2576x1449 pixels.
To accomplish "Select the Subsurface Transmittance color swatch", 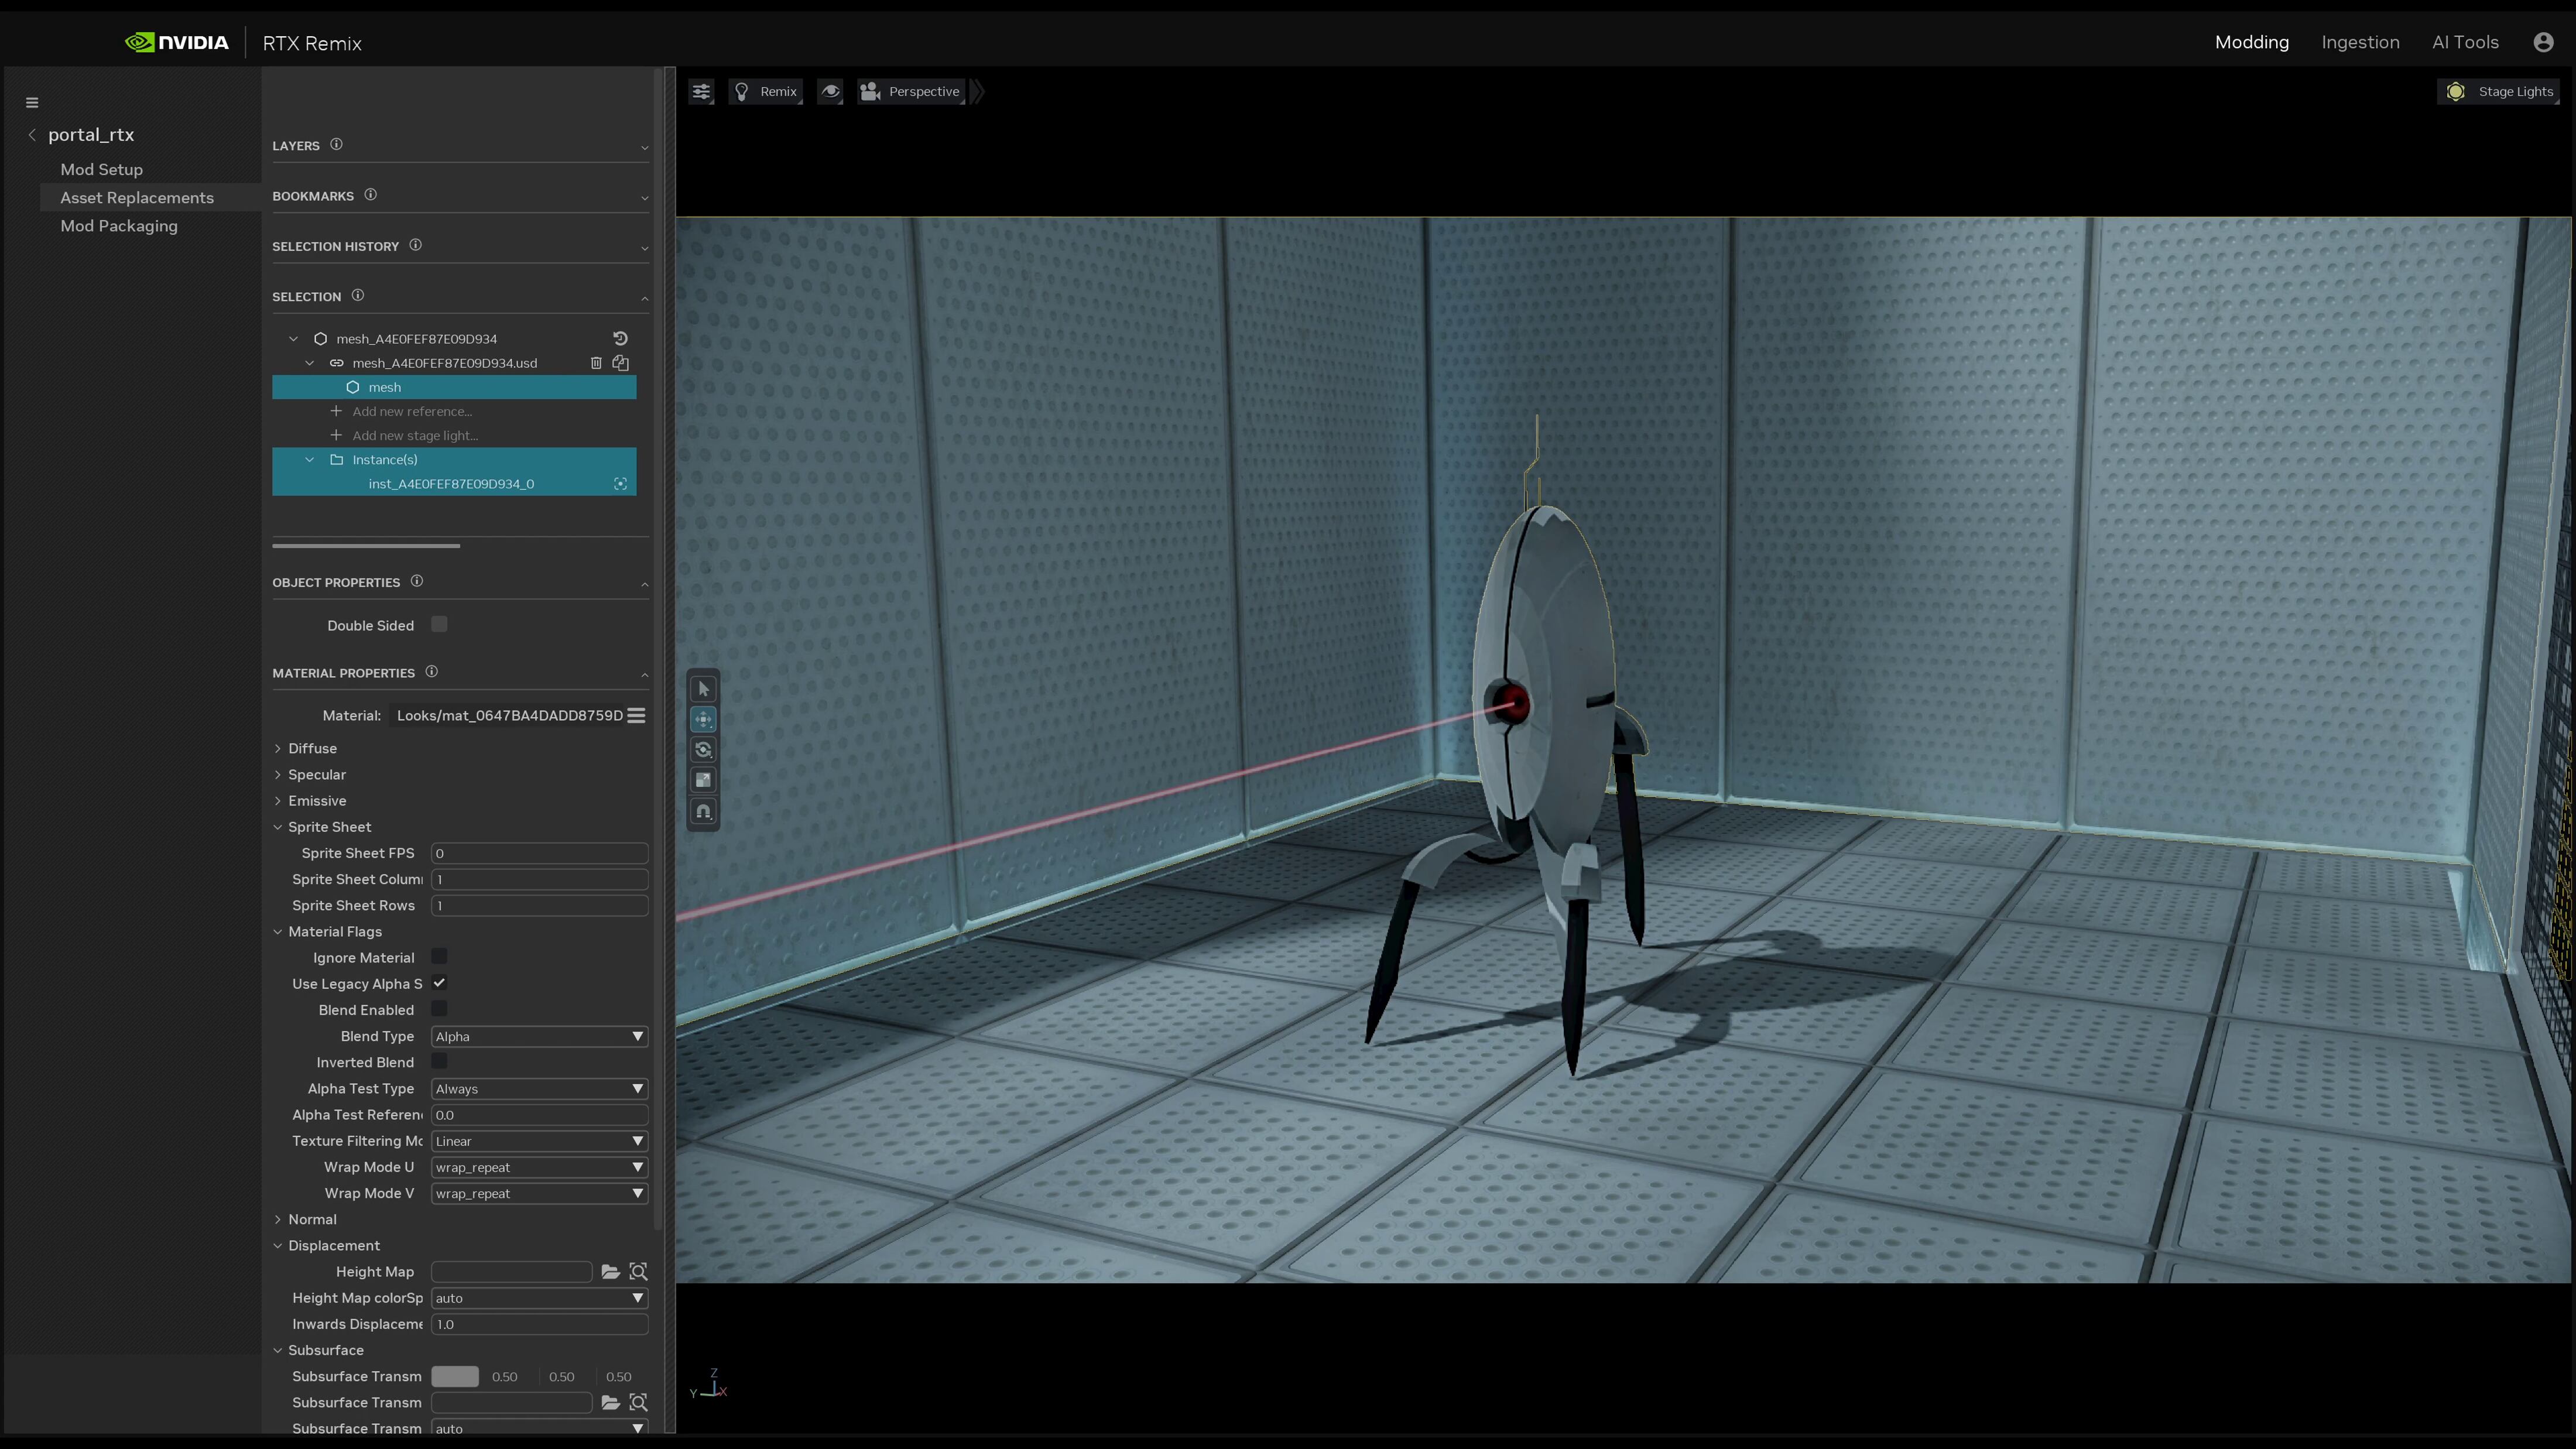I will tap(454, 1376).
